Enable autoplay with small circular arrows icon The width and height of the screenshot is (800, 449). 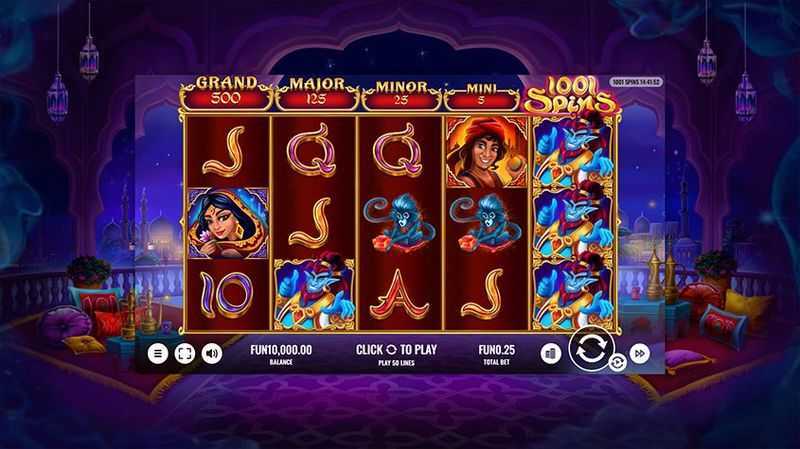[x=617, y=363]
